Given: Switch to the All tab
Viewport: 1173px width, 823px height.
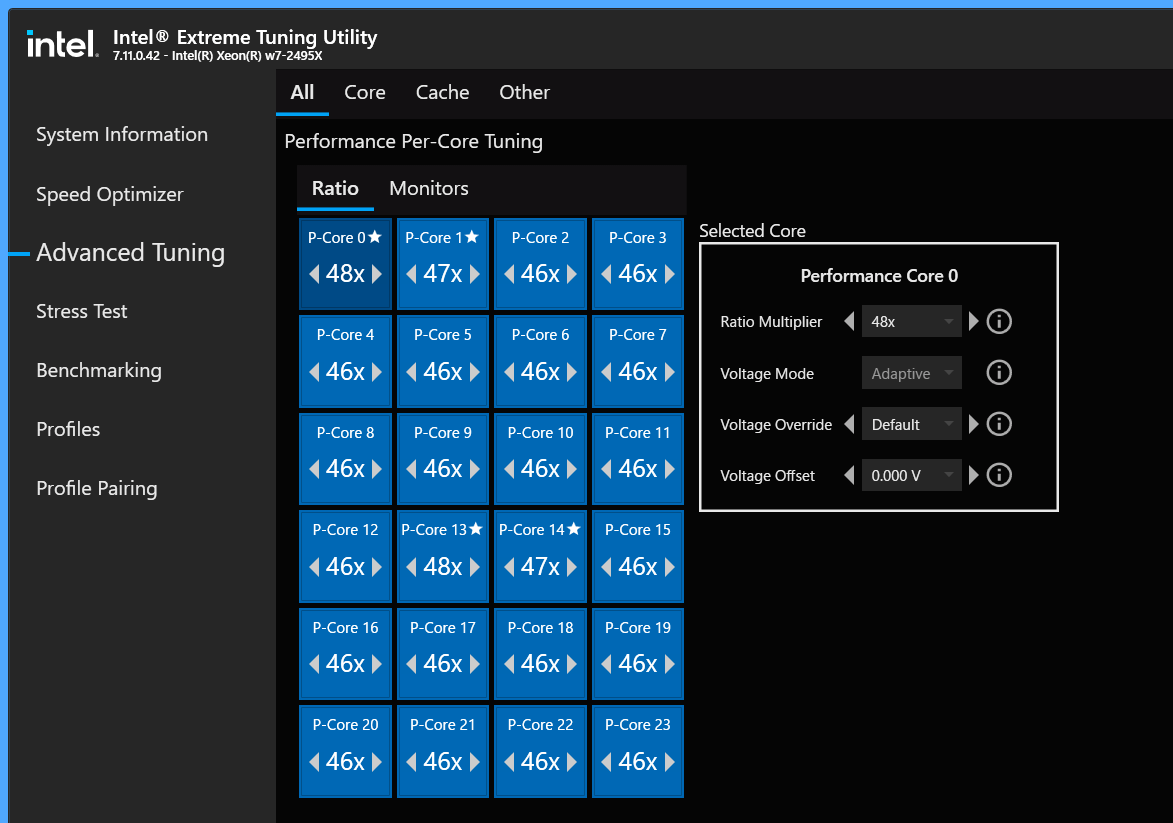Looking at the screenshot, I should coord(302,93).
